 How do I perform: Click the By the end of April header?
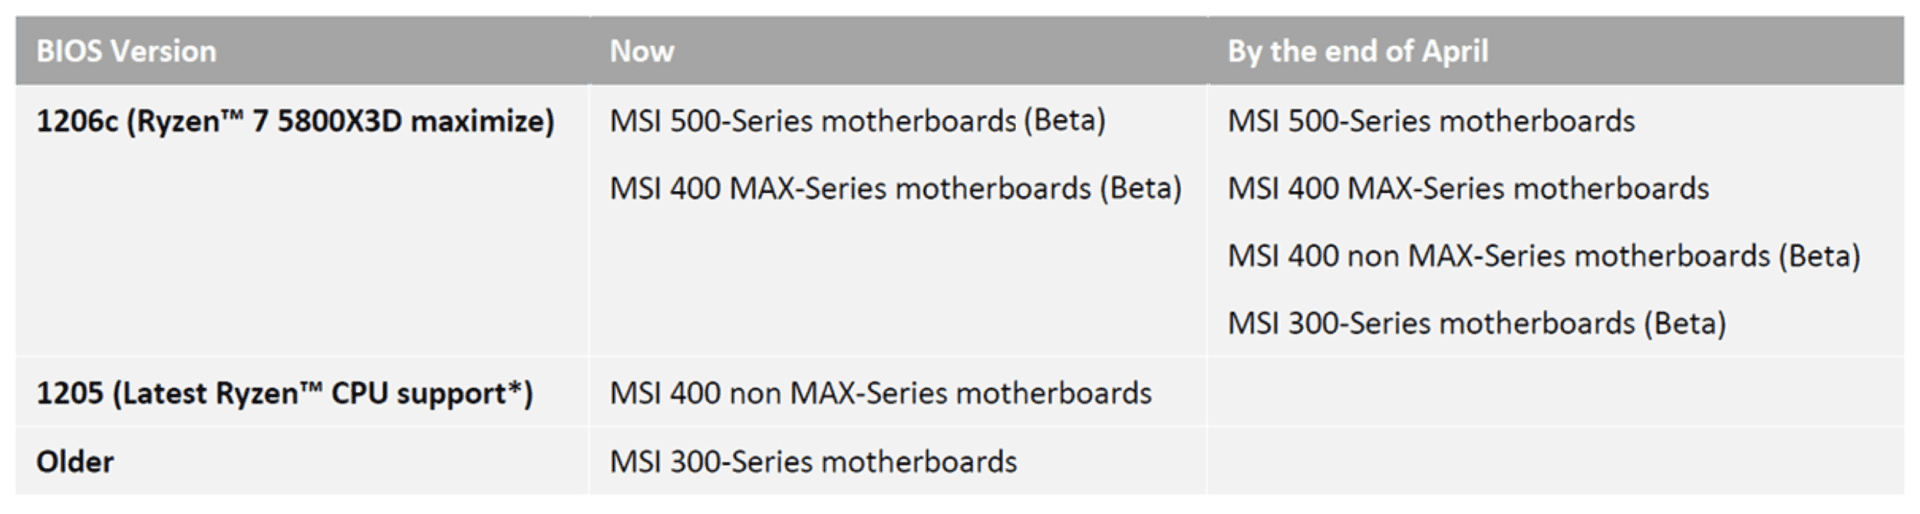1357,51
